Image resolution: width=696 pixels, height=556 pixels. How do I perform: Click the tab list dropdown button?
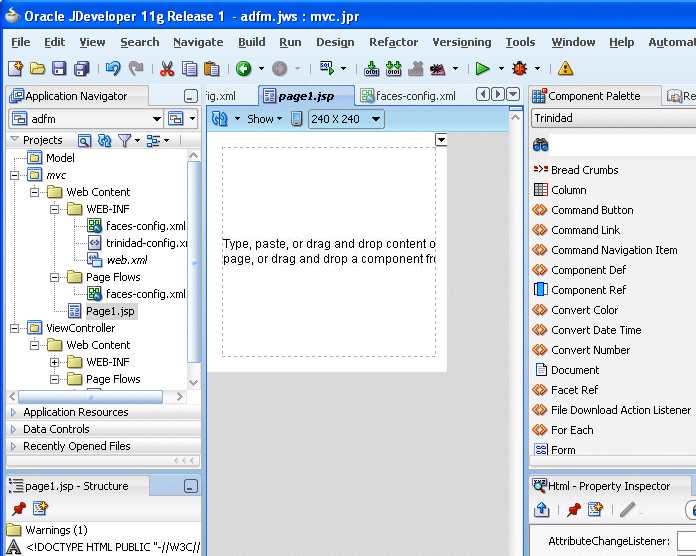pyautogui.click(x=513, y=95)
